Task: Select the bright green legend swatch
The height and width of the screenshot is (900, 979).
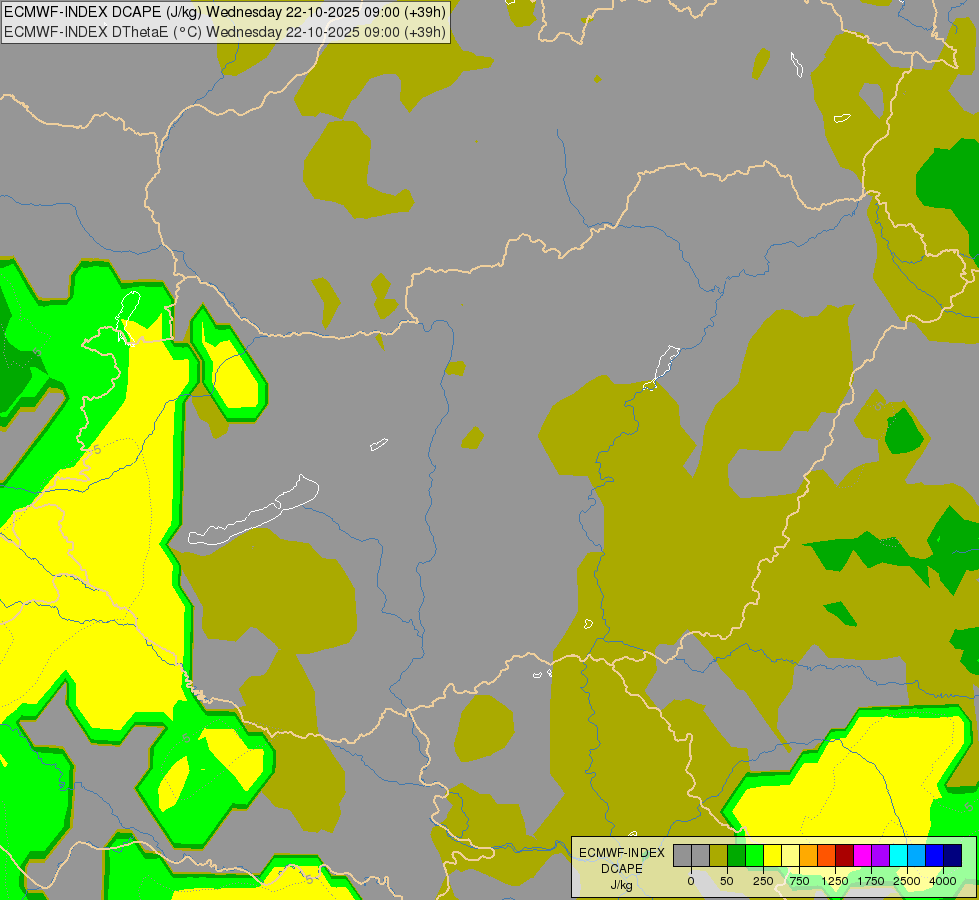Action: pyautogui.click(x=754, y=856)
